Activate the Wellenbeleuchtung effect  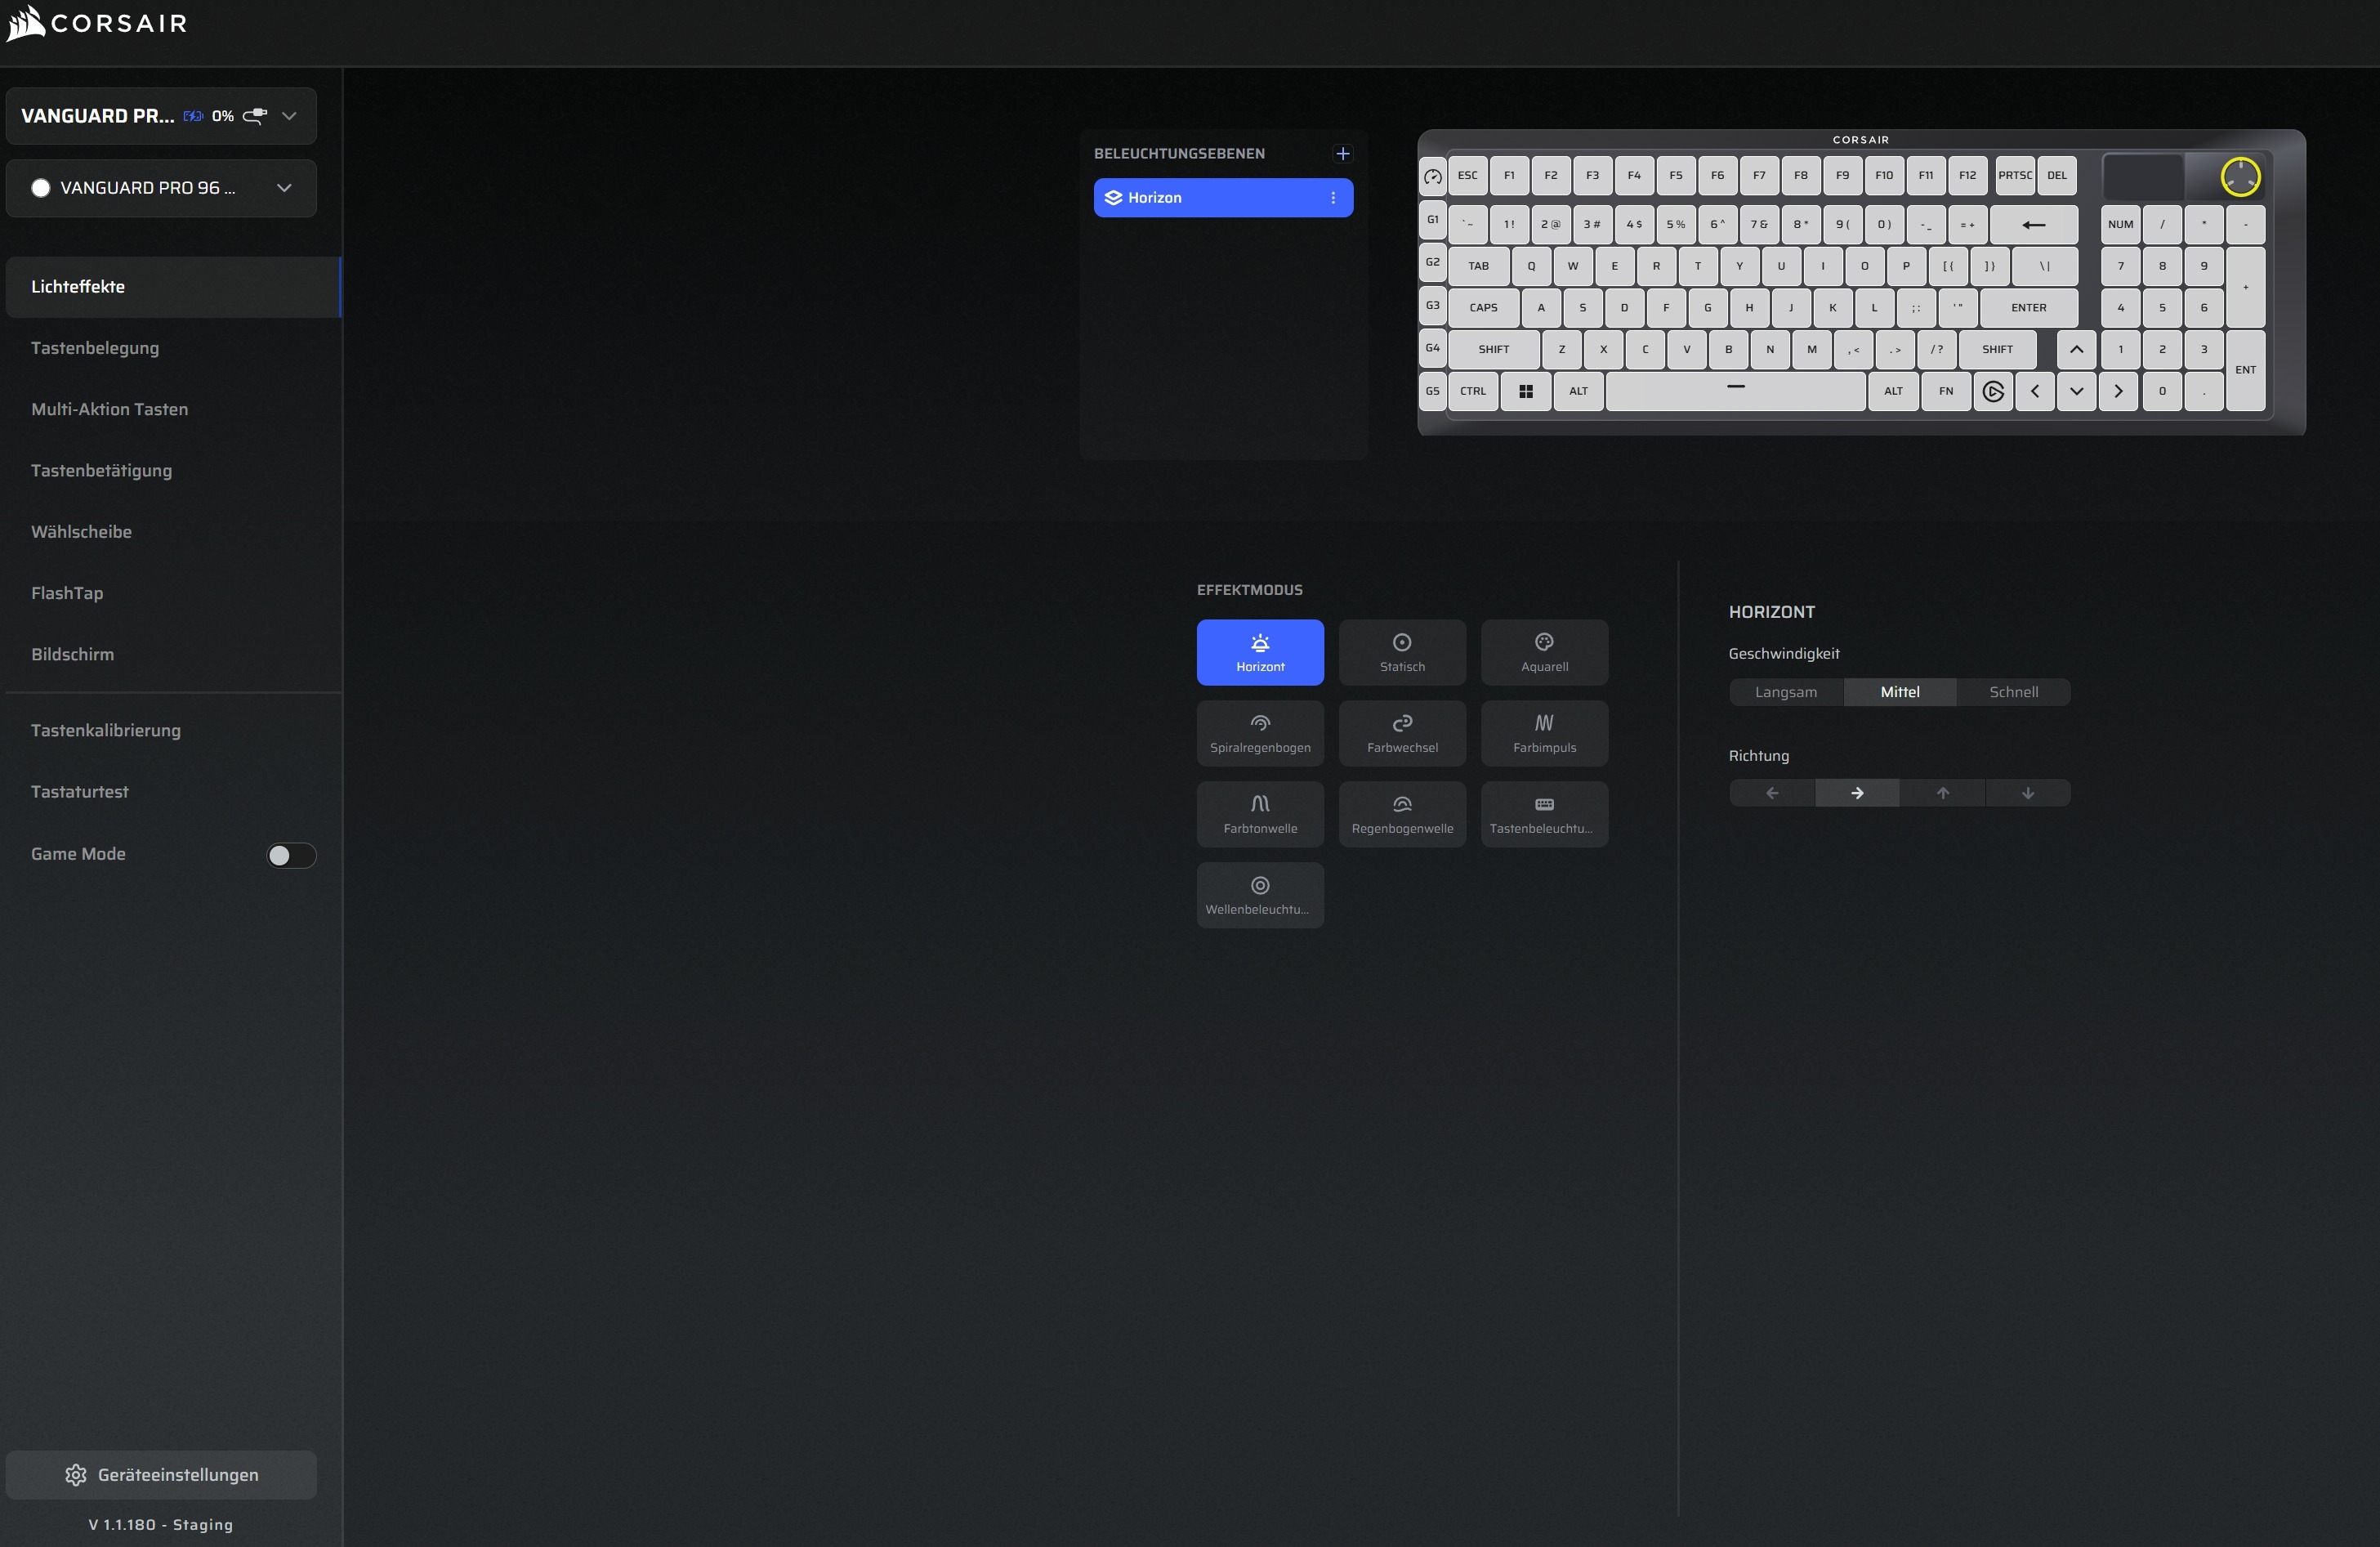1260,894
